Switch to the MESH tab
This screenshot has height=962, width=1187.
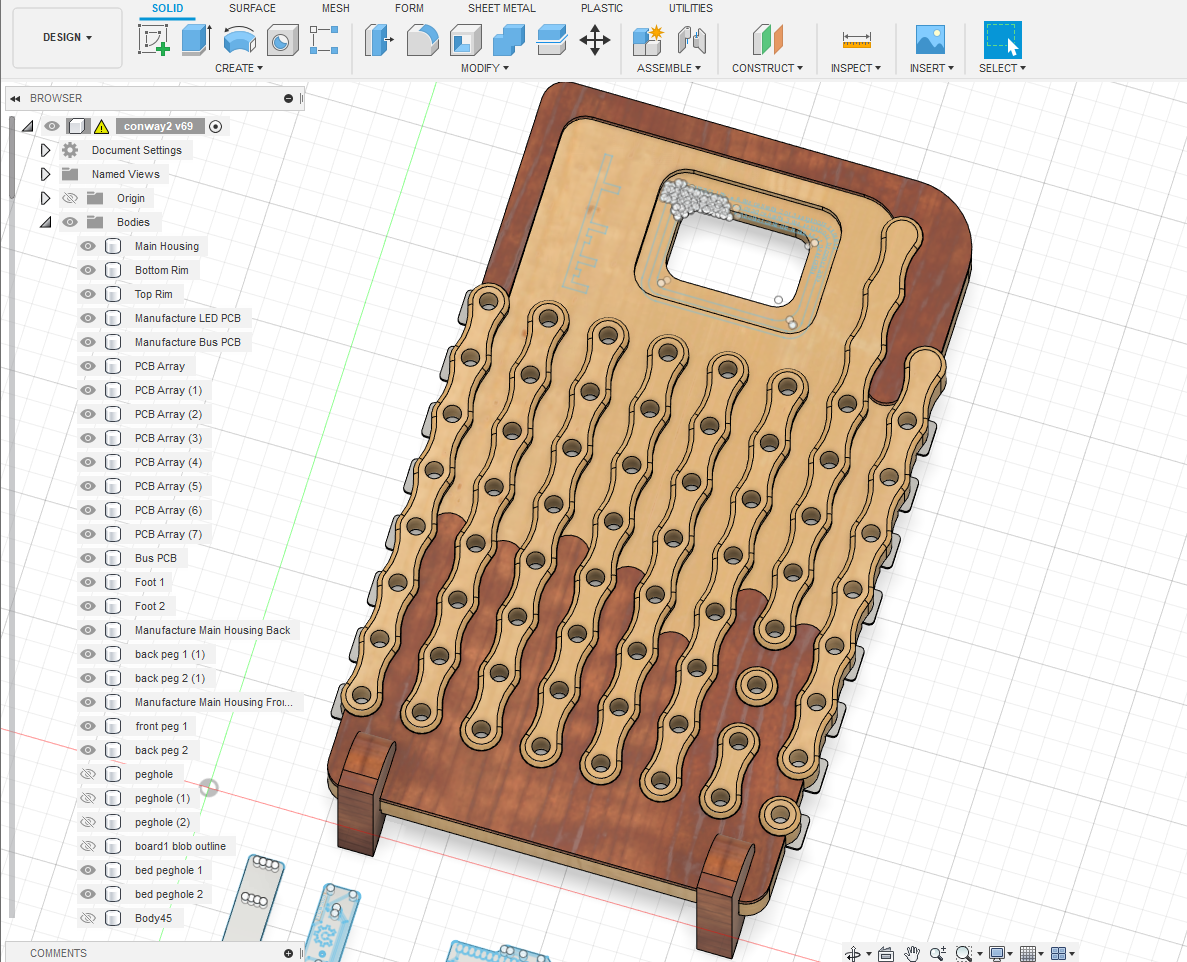click(x=335, y=8)
